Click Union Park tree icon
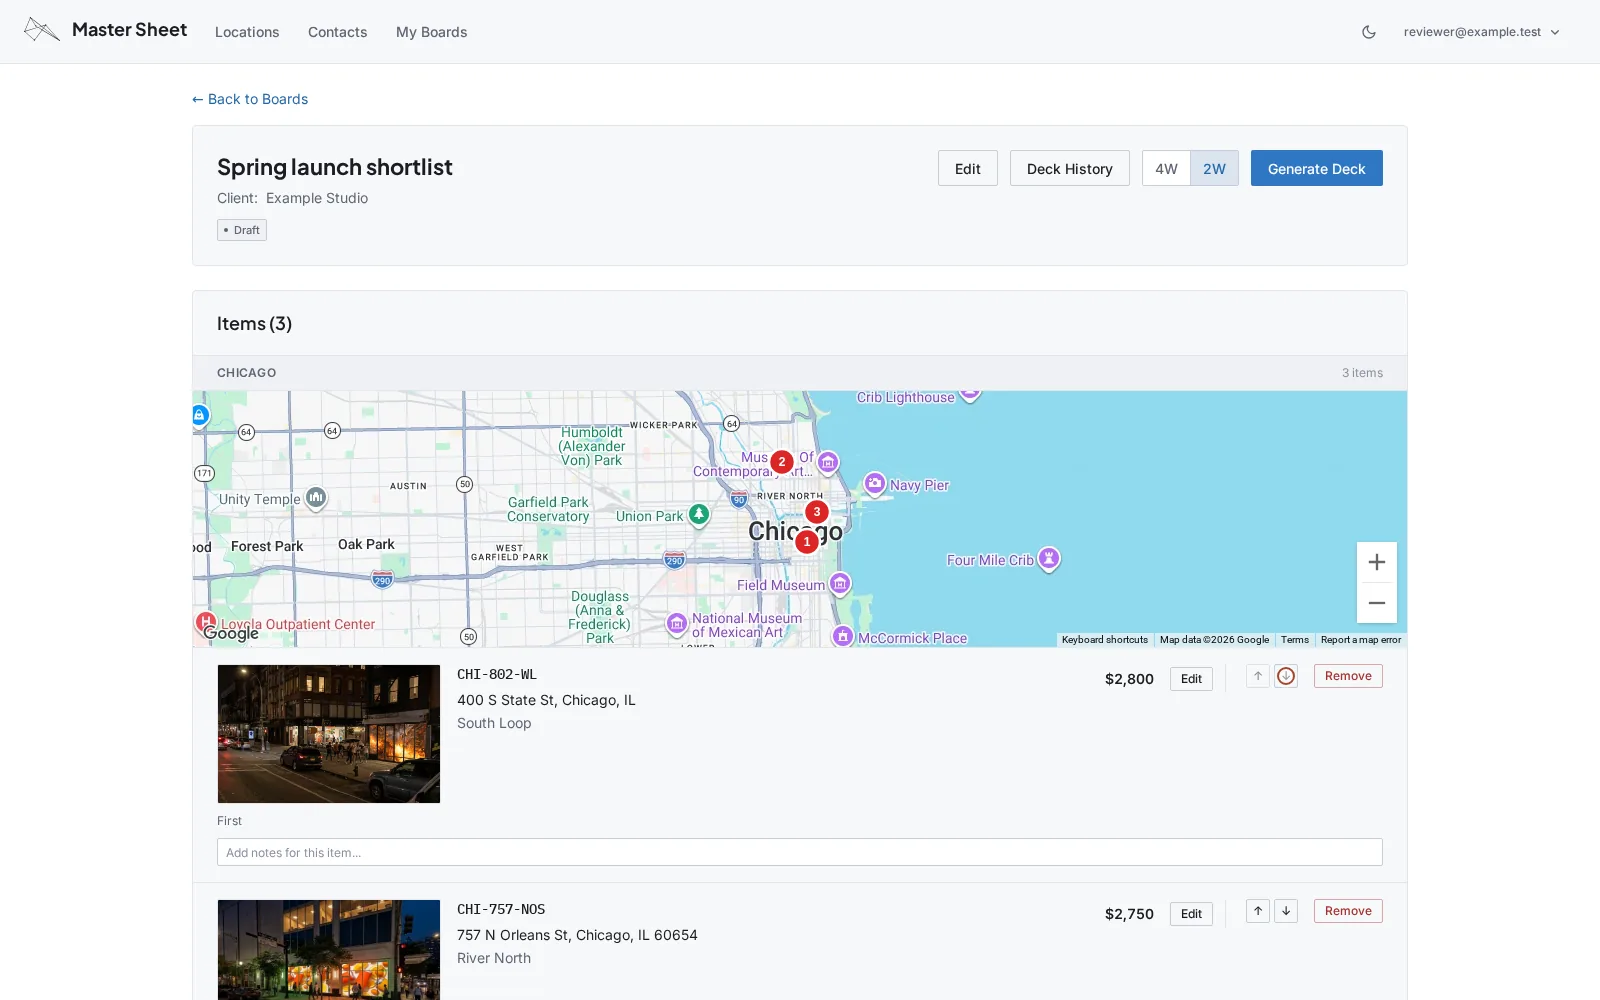Image resolution: width=1600 pixels, height=1000 pixels. click(x=699, y=514)
